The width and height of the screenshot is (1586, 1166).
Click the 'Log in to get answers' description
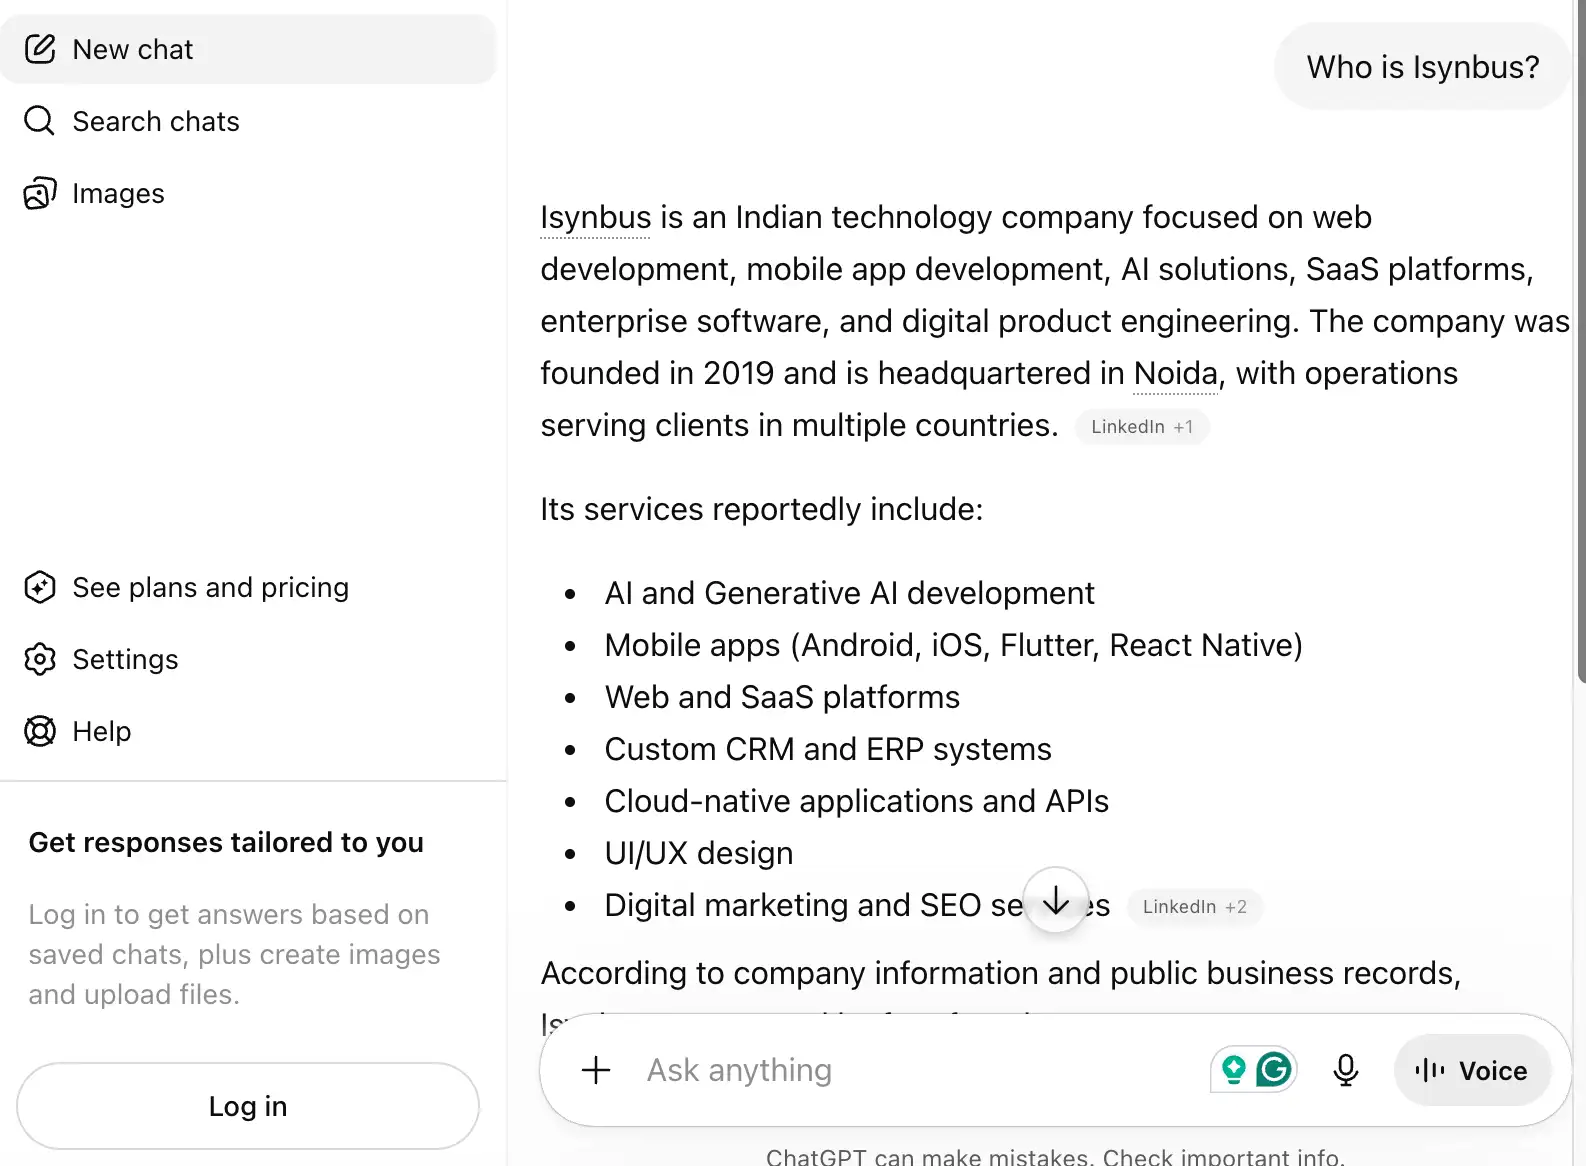234,954
